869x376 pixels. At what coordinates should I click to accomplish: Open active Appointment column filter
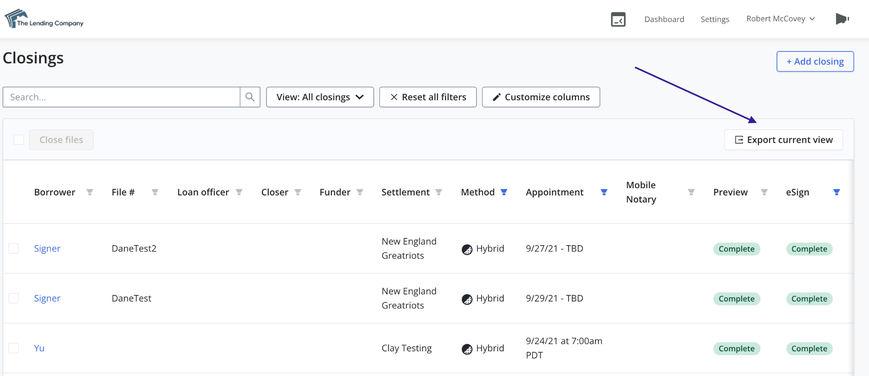click(604, 192)
